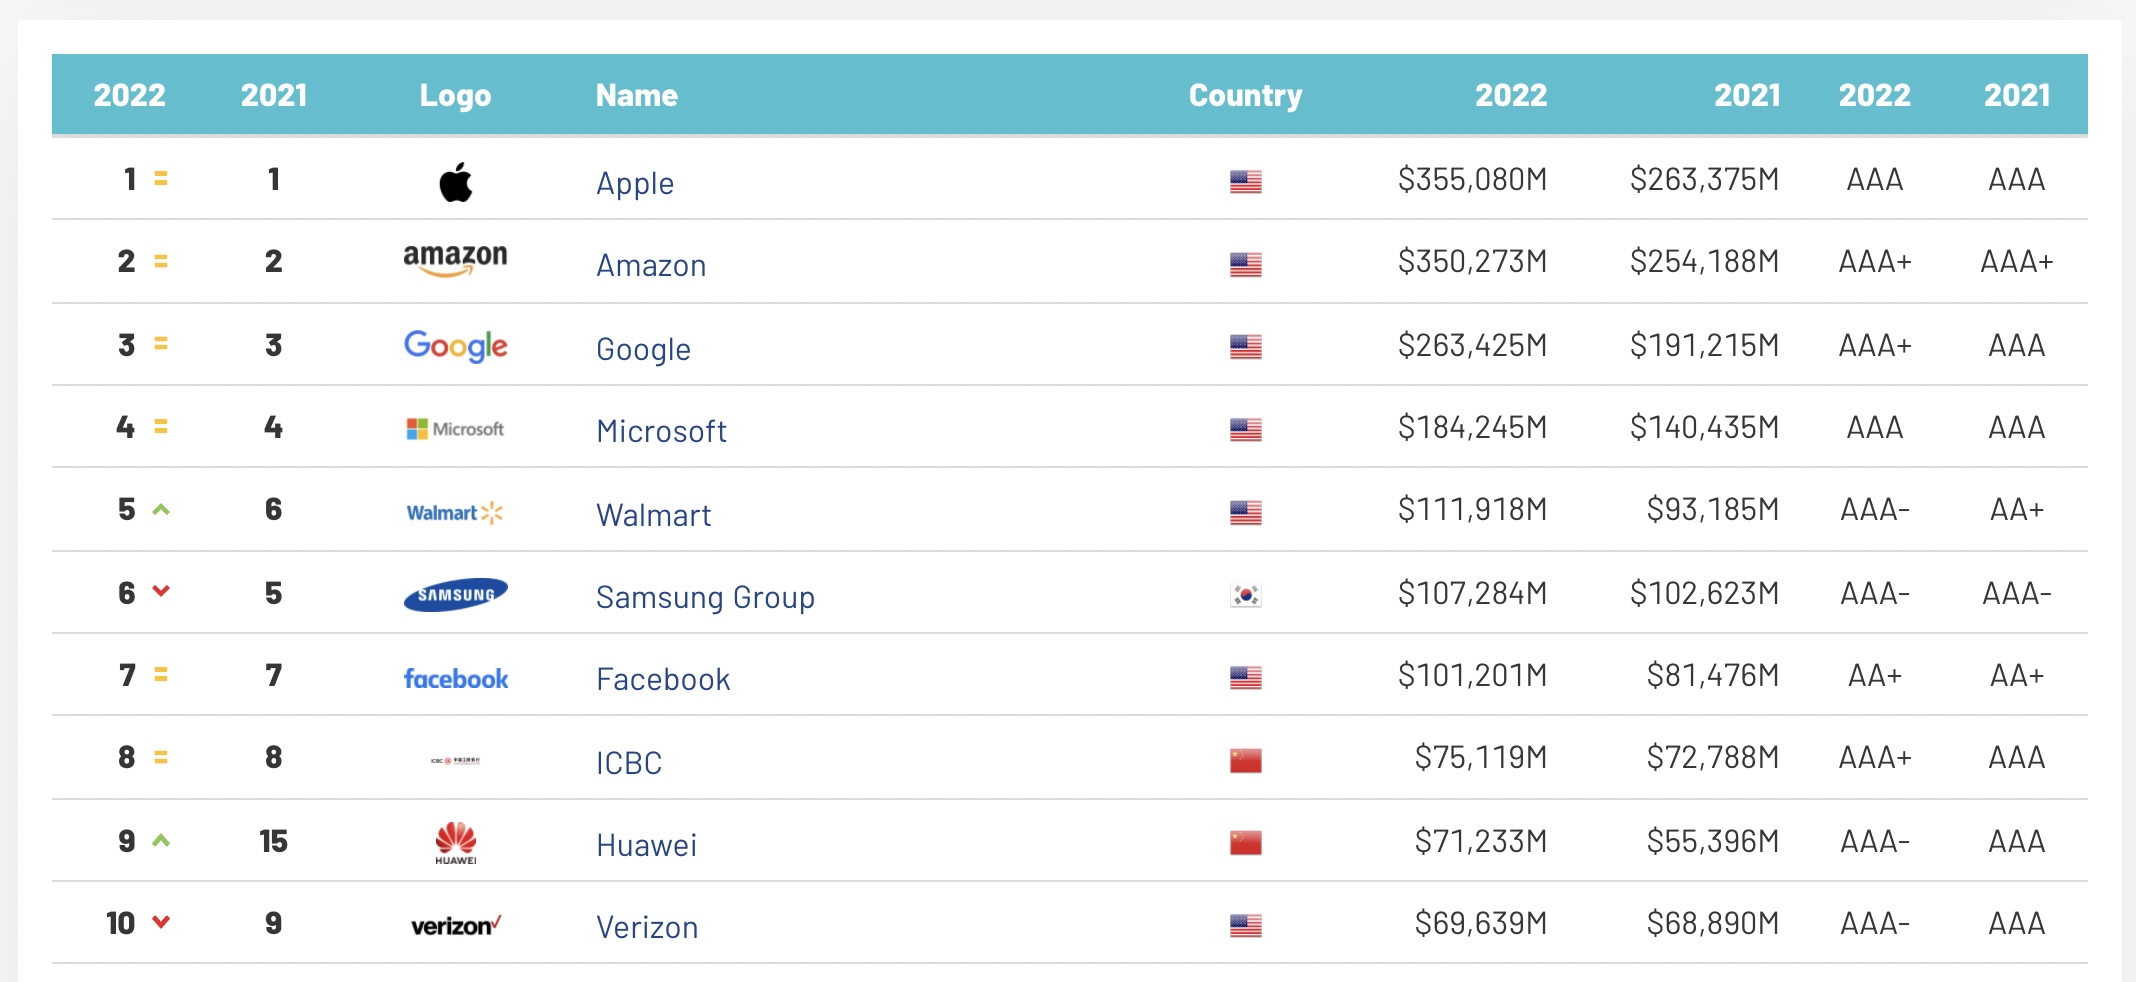Click the Apple logo icon
Image resolution: width=2136 pixels, height=982 pixels.
(x=456, y=182)
